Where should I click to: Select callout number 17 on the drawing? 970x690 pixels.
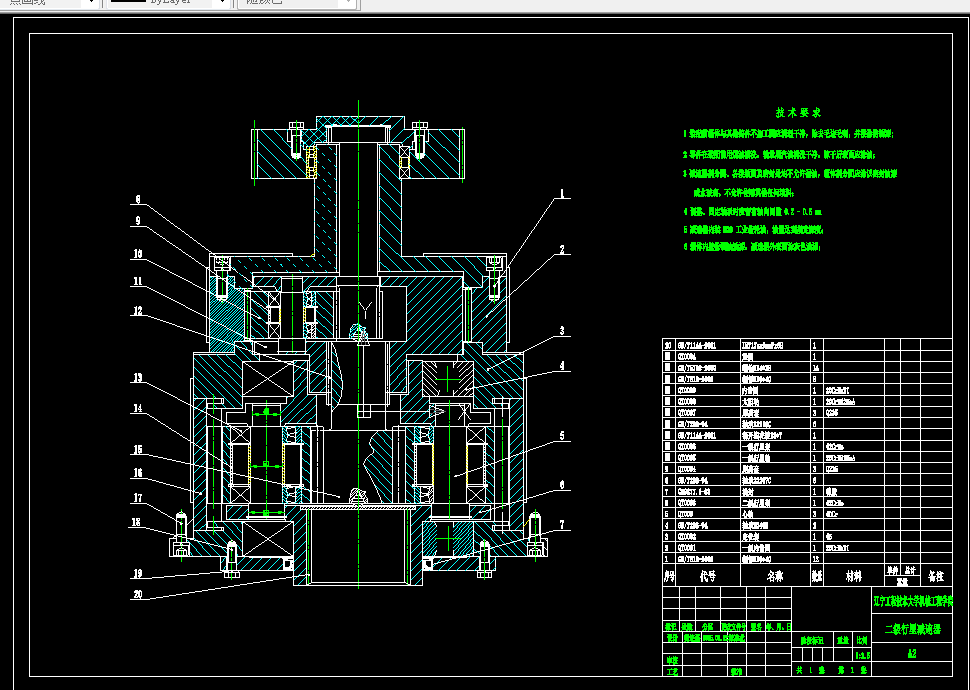pyautogui.click(x=138, y=498)
